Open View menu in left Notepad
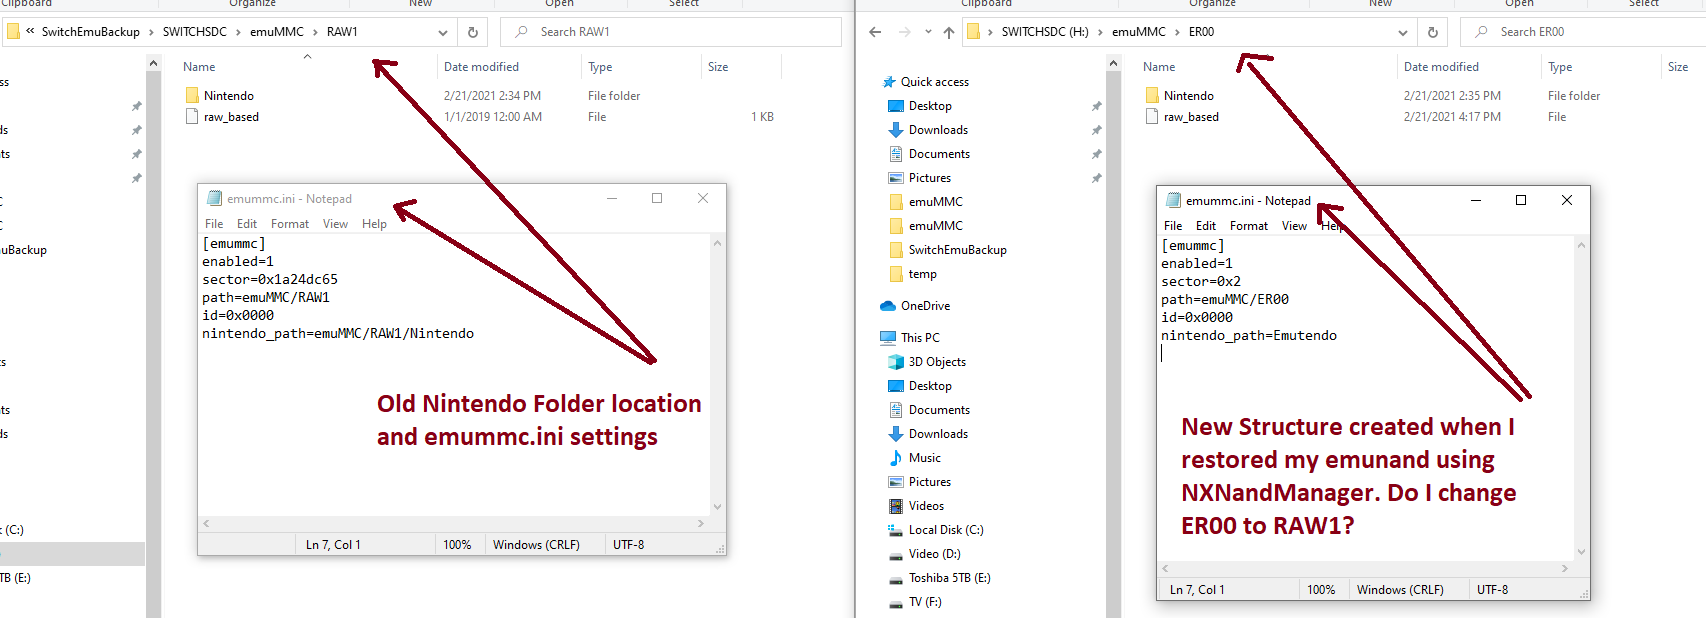The width and height of the screenshot is (1706, 618). coord(335,224)
